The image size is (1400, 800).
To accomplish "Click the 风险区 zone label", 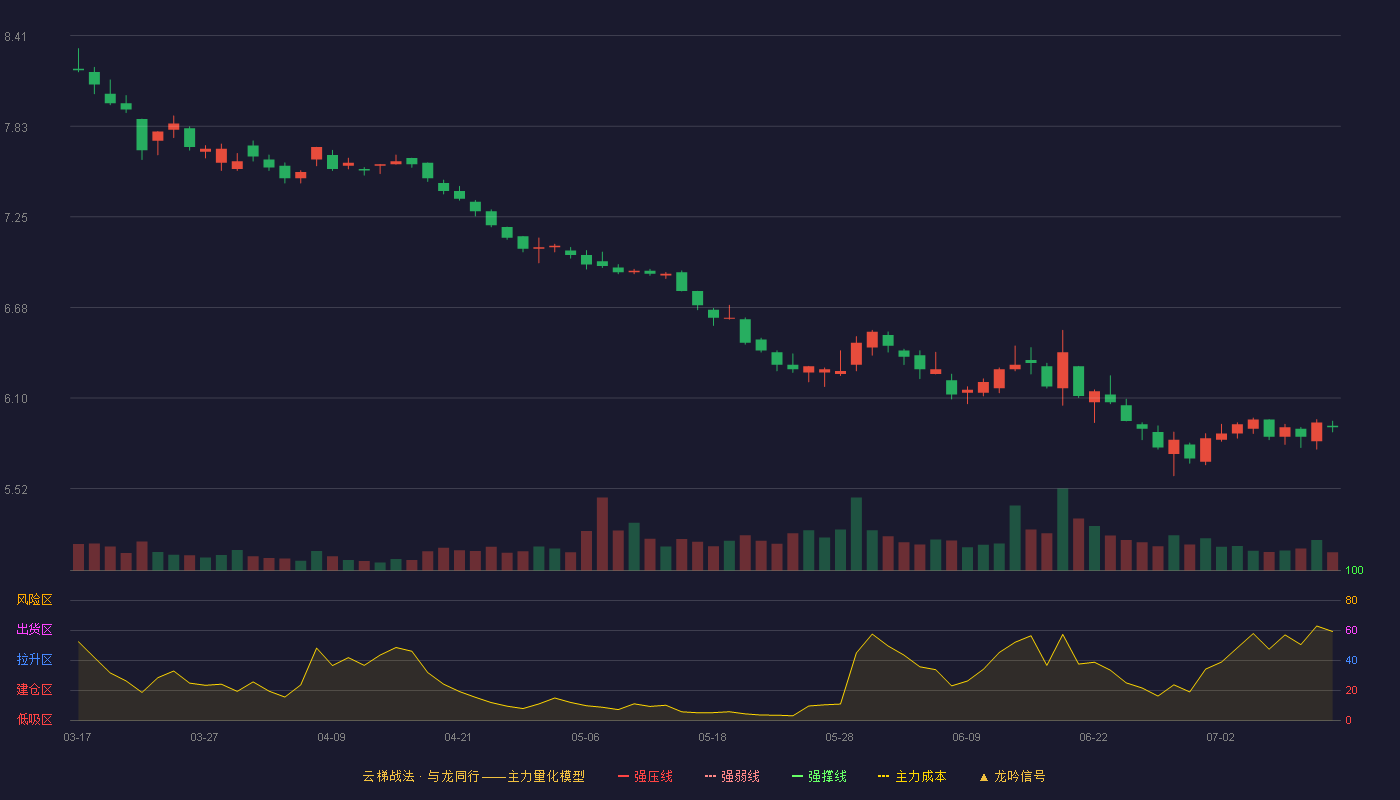I will click(34, 600).
